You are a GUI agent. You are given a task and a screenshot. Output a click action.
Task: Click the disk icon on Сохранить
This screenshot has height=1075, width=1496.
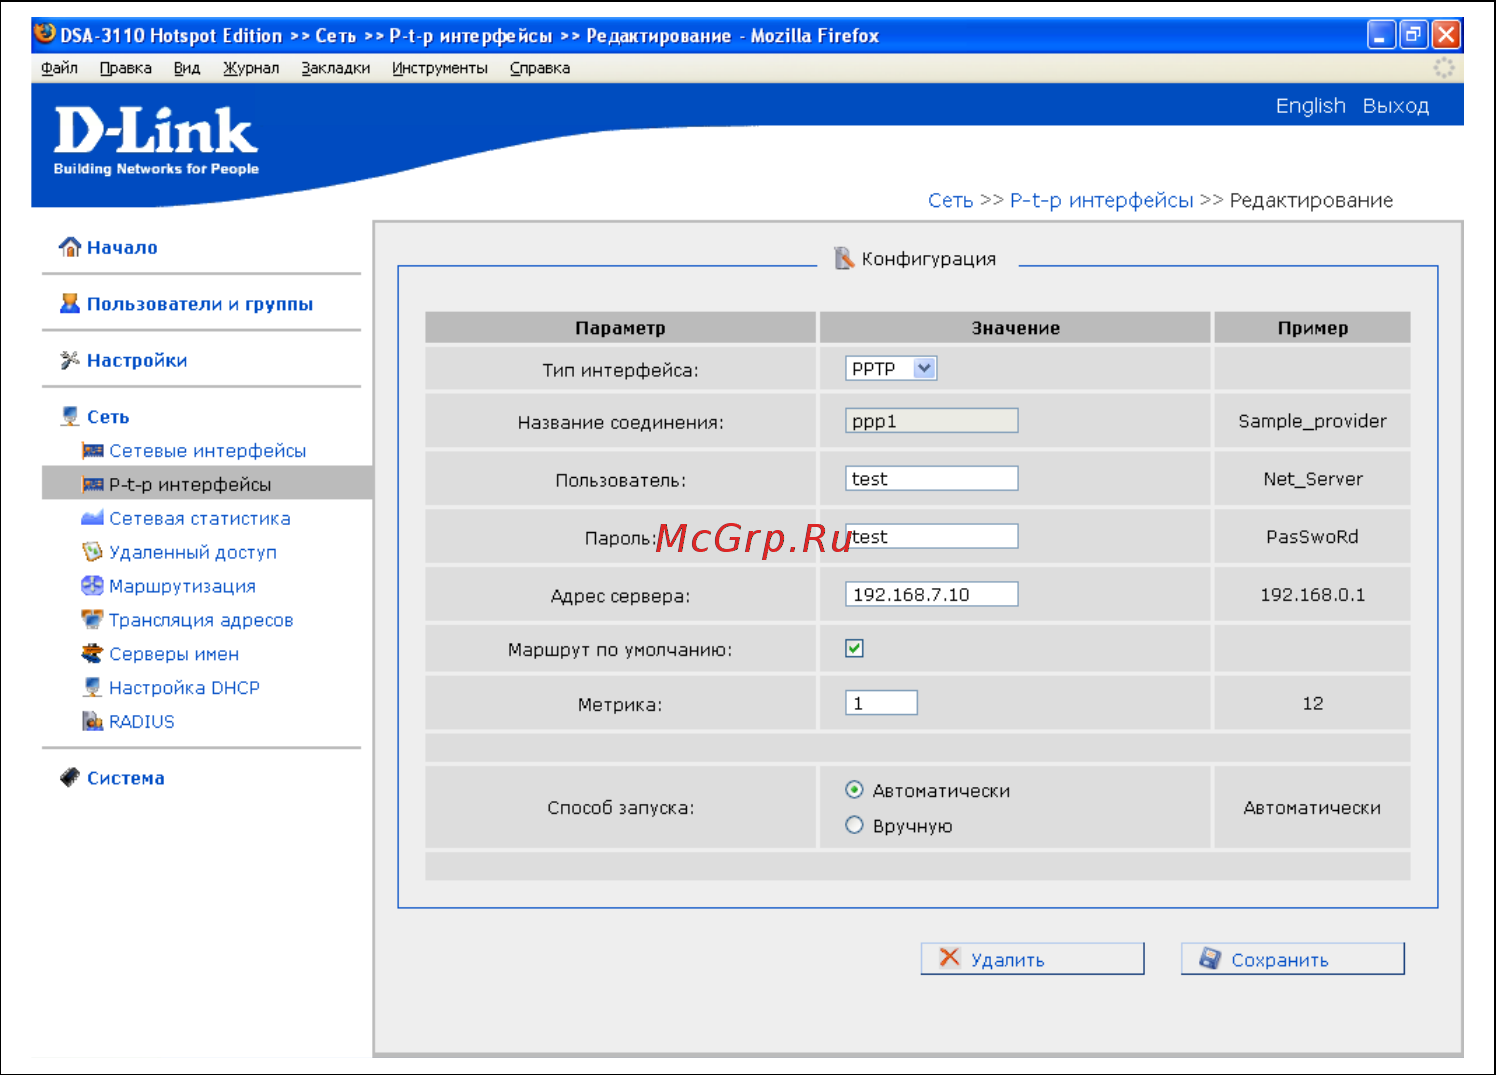pyautogui.click(x=1210, y=958)
